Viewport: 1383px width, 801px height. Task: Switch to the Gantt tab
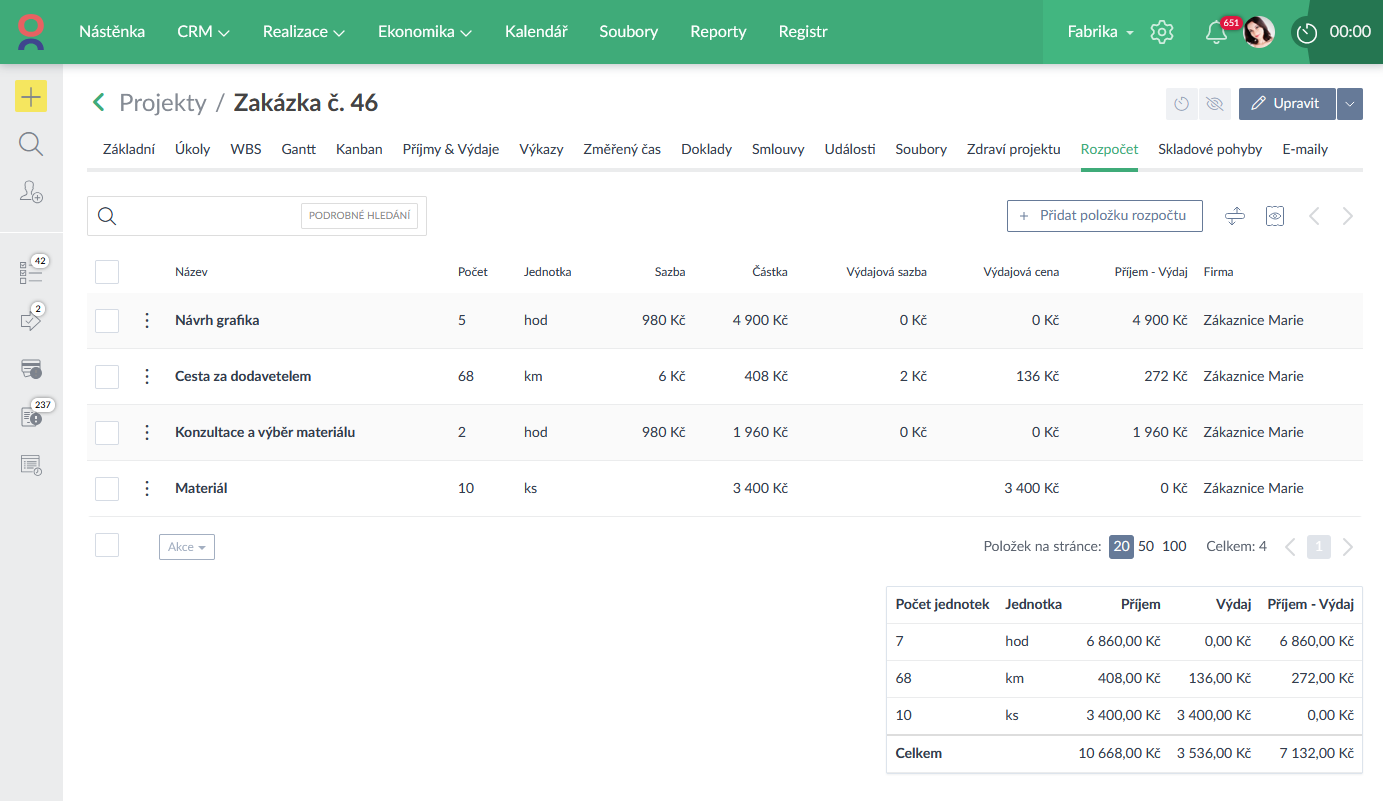pyautogui.click(x=298, y=149)
